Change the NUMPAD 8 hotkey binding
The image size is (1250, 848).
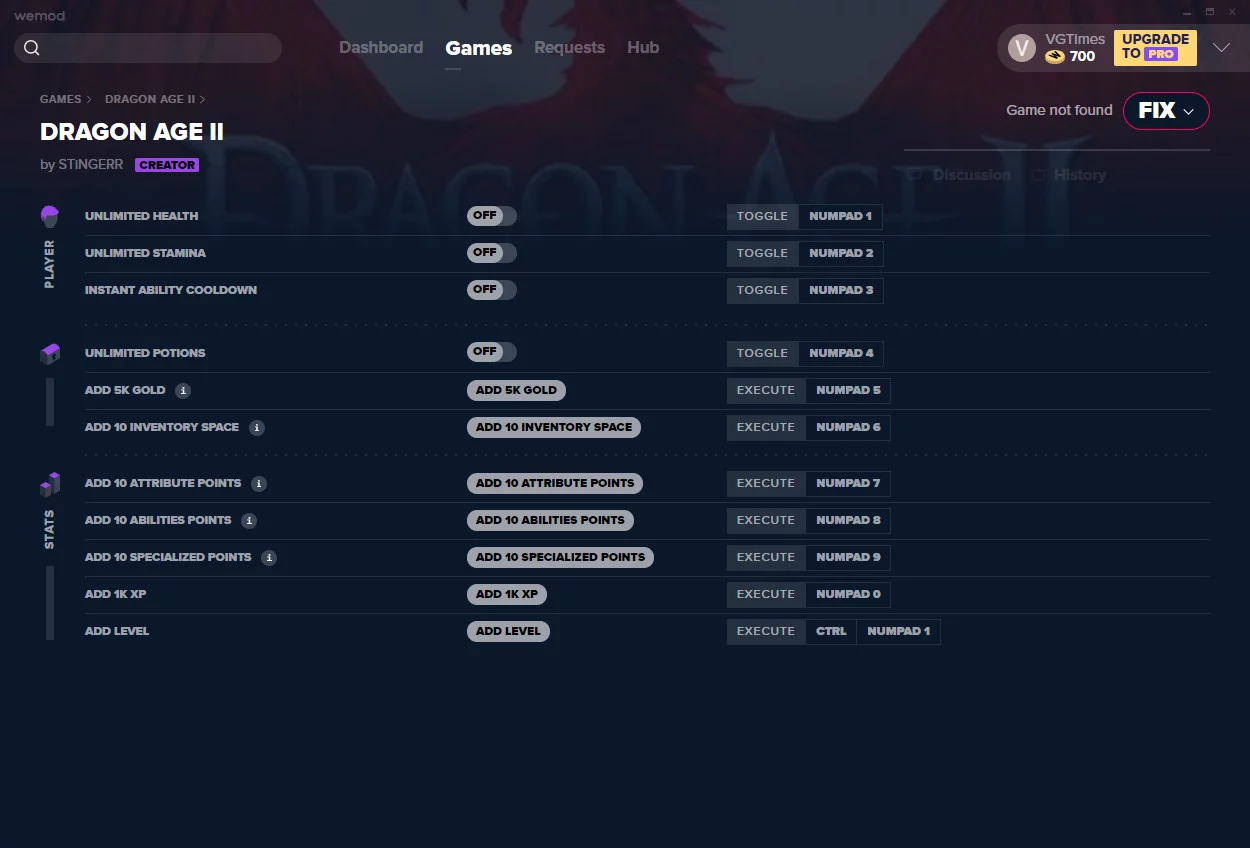point(848,521)
